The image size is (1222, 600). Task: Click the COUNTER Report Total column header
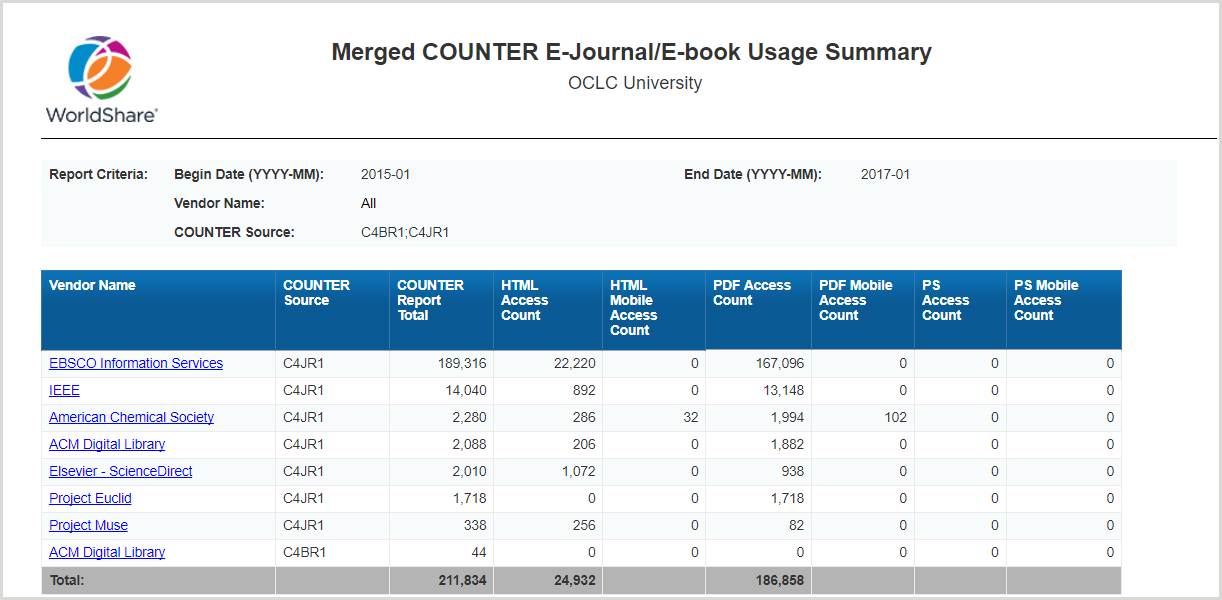(x=441, y=309)
